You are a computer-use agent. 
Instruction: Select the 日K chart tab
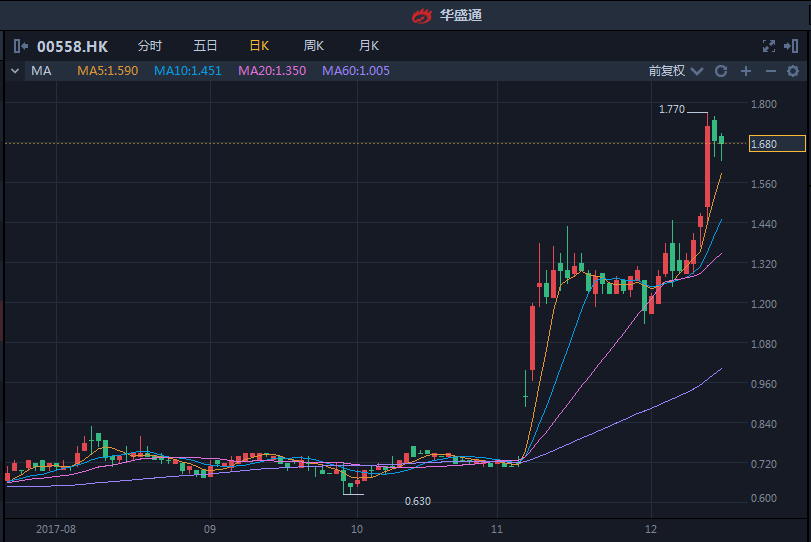(259, 46)
